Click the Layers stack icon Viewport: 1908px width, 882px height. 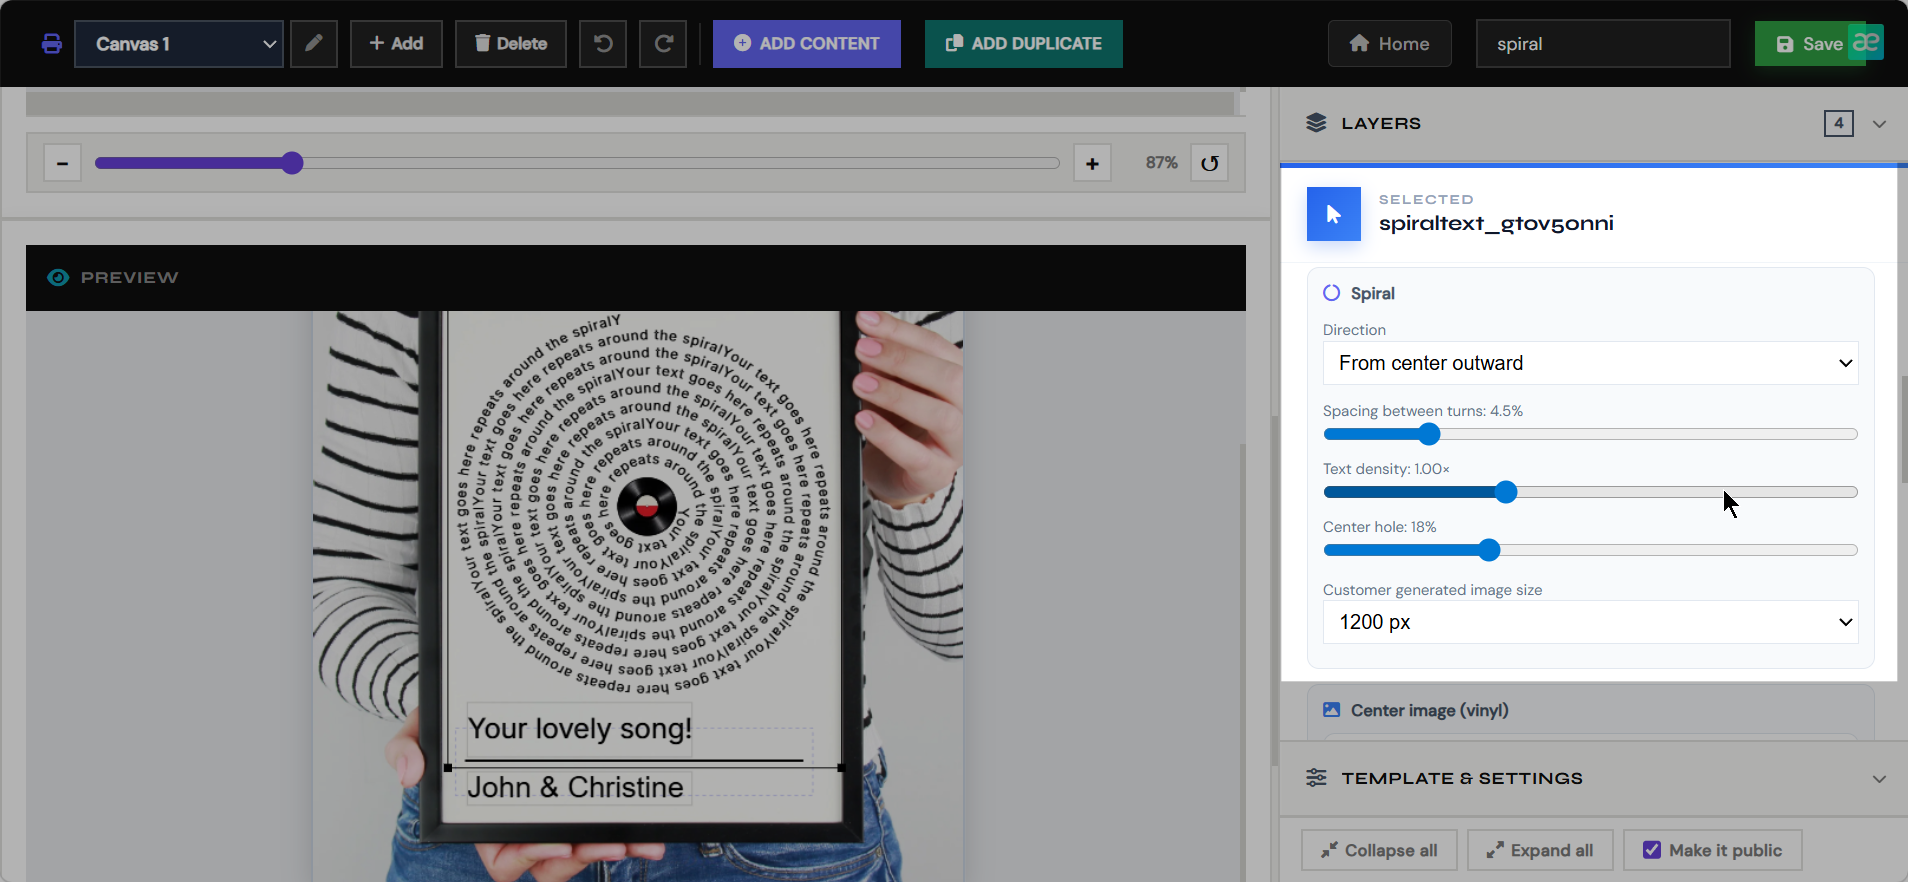1316,123
